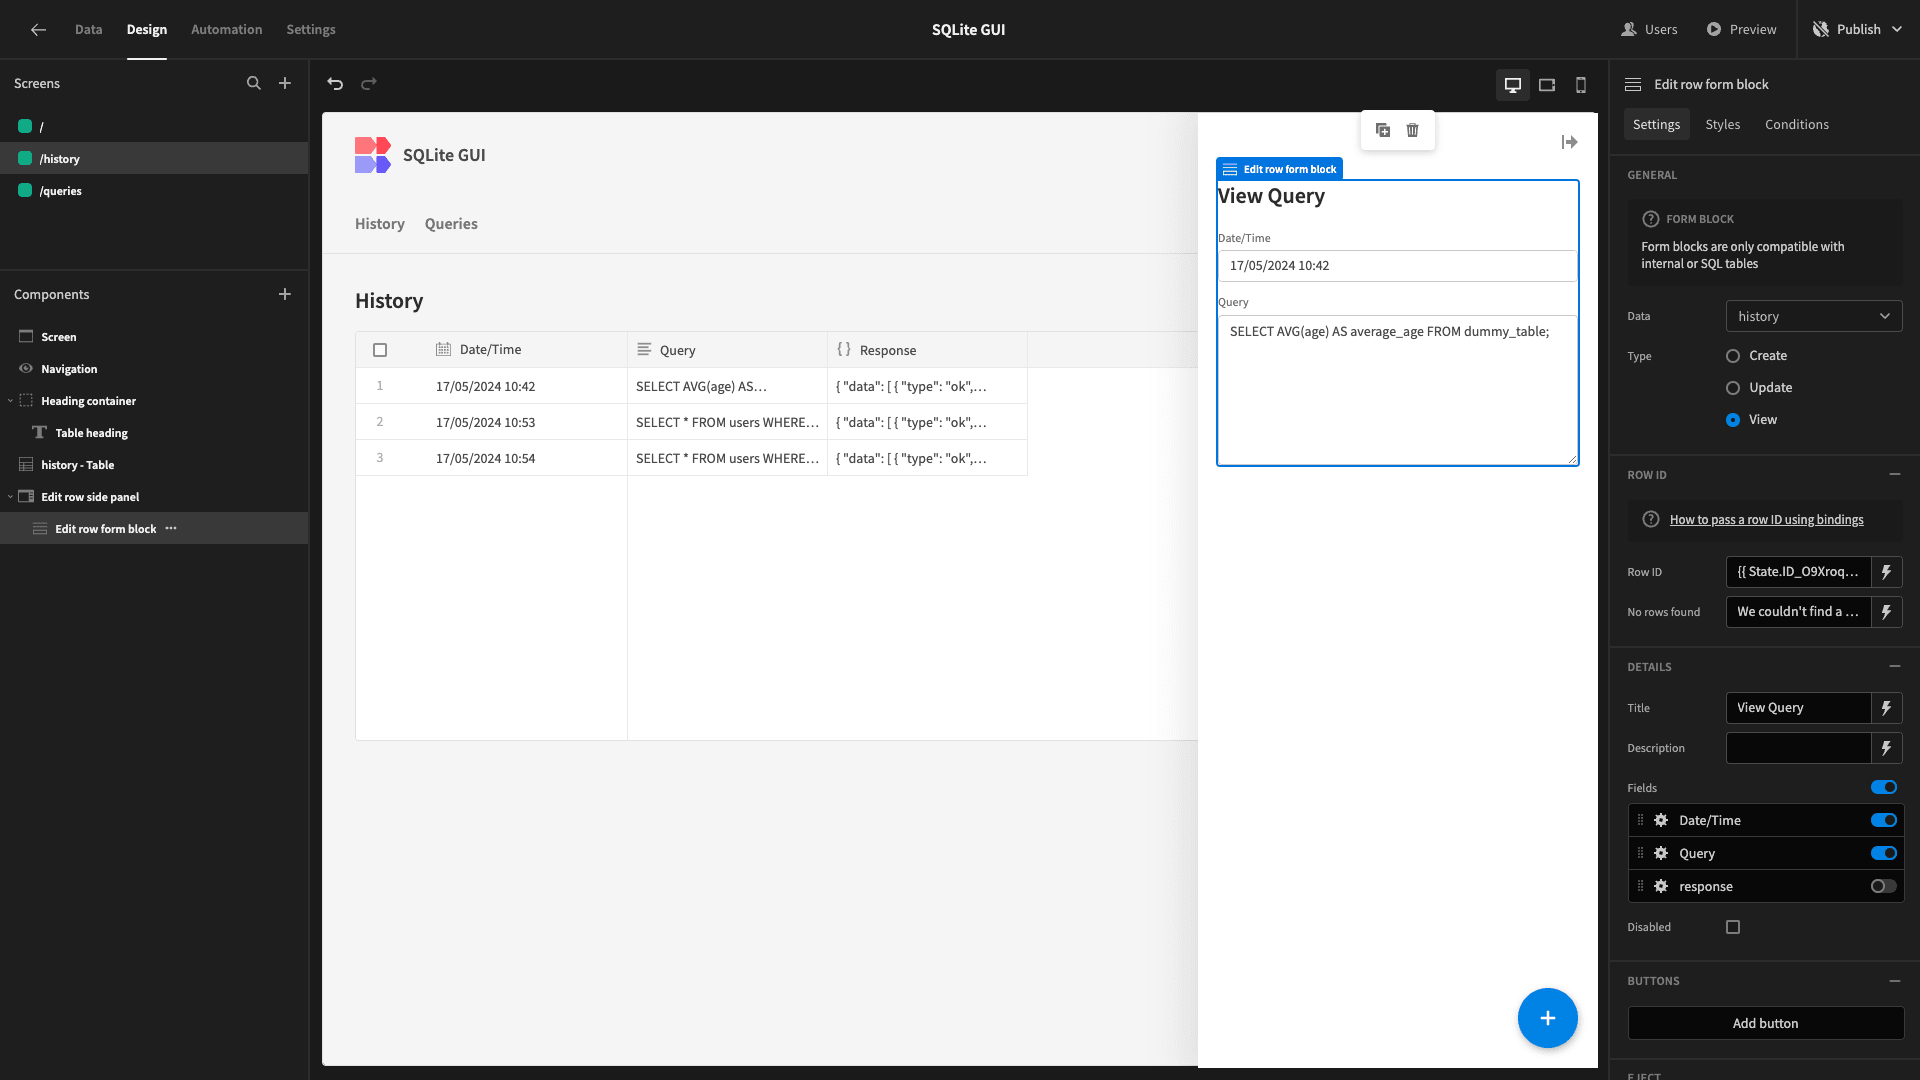Check the table header select-all checkbox
This screenshot has width=1920, height=1080.
click(380, 350)
